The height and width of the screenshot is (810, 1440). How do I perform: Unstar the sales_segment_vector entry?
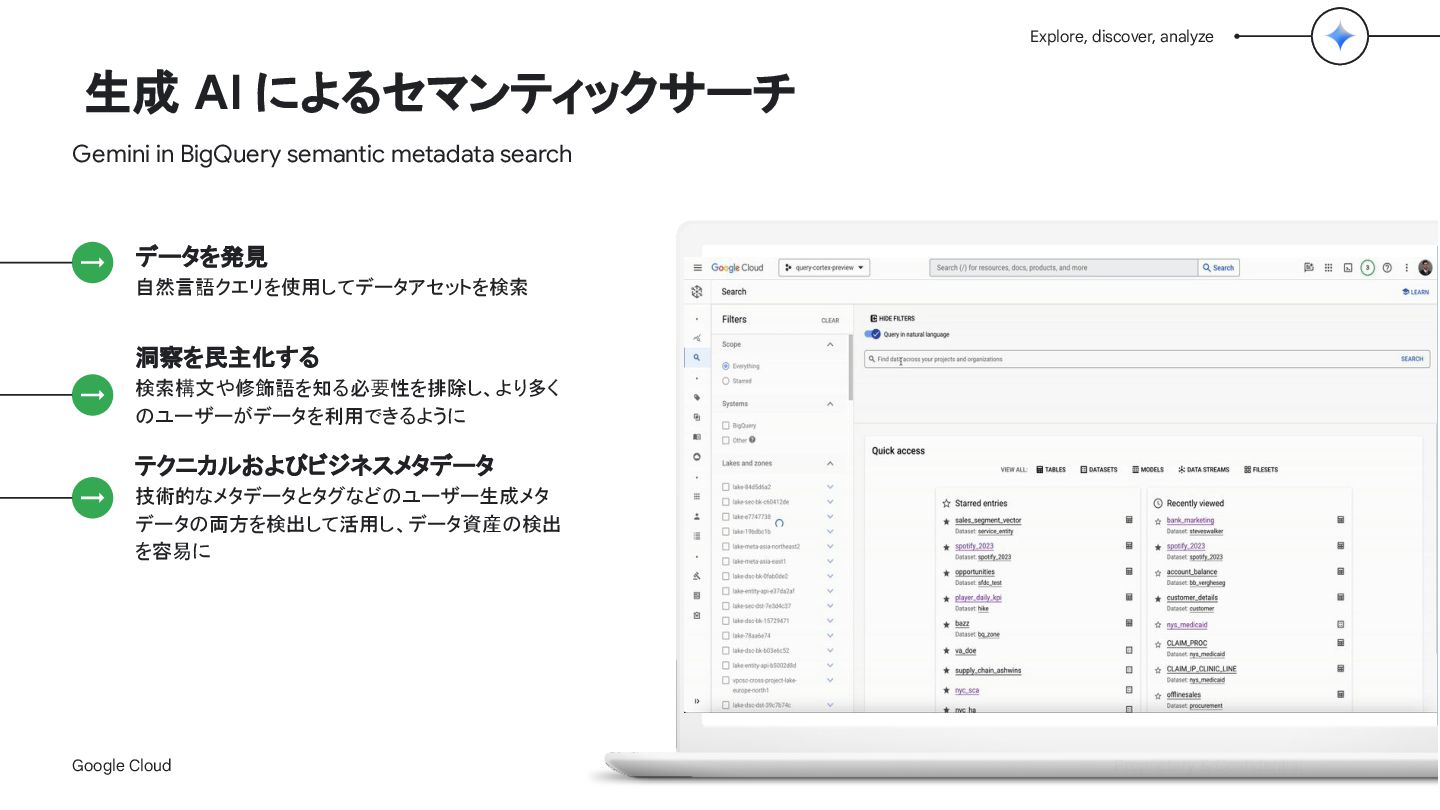[x=946, y=521]
